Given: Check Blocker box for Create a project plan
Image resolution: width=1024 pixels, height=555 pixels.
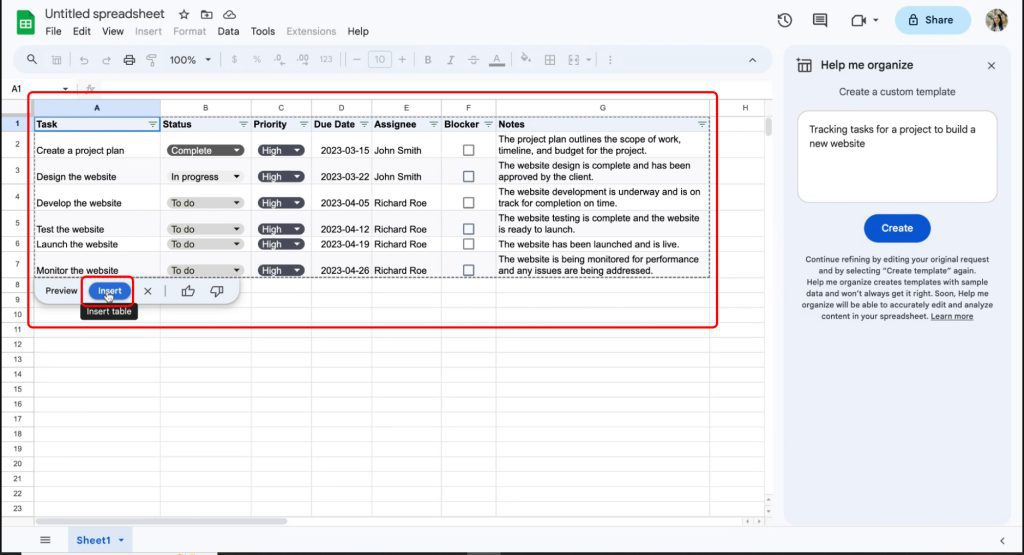Looking at the screenshot, I should point(468,151).
